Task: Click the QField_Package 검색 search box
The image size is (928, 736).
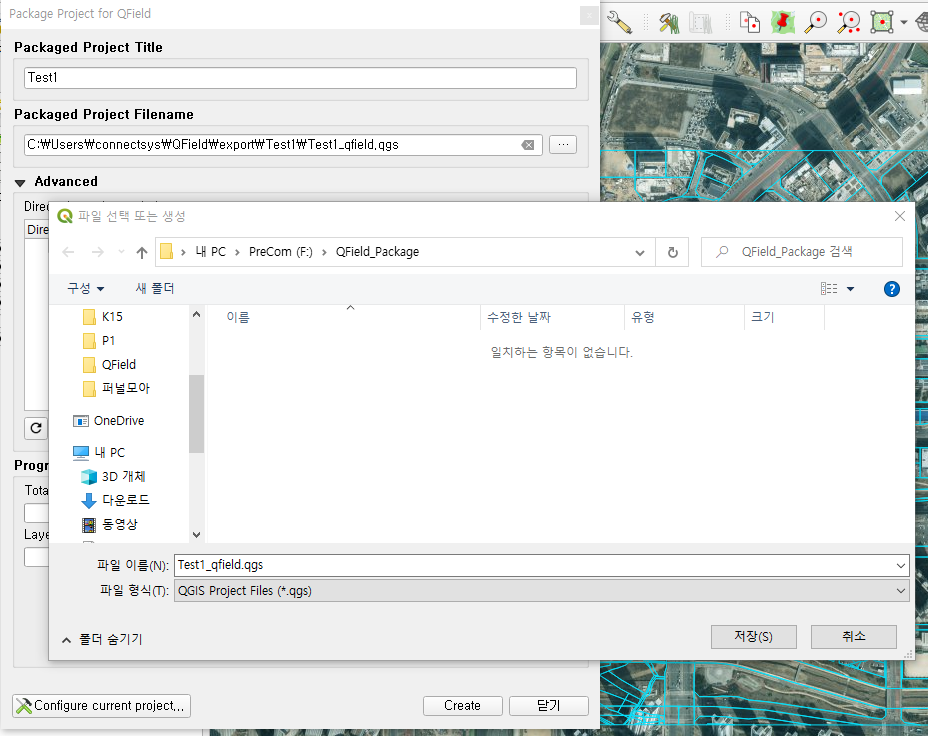Action: [801, 252]
